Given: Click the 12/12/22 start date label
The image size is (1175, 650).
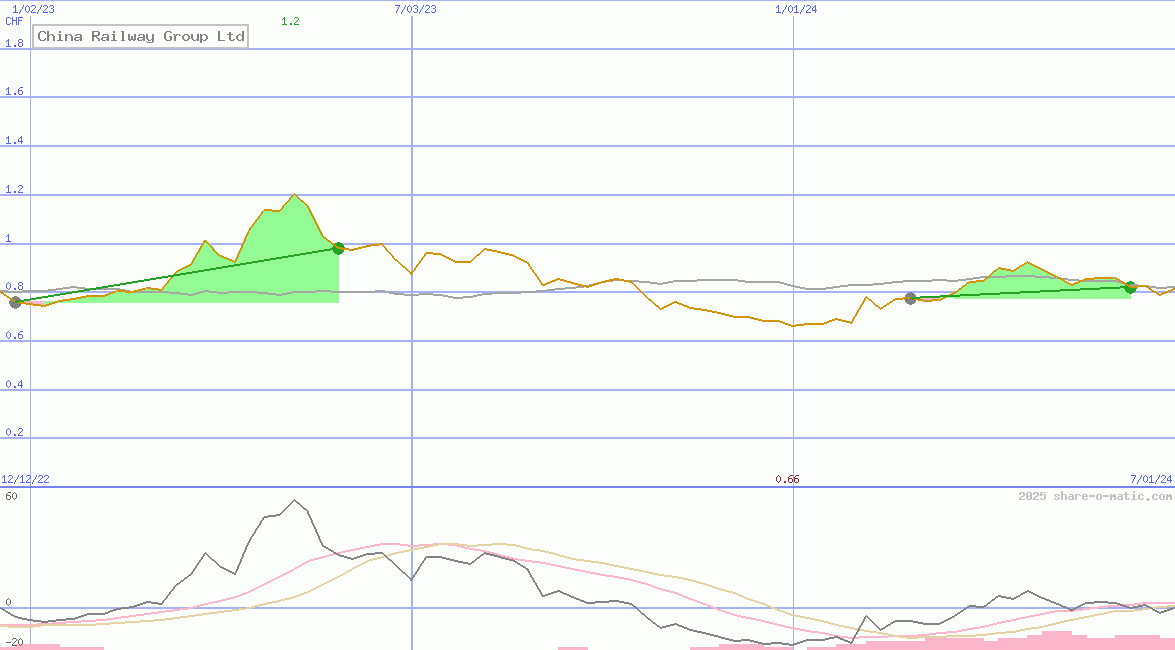Looking at the screenshot, I should 25,478.
